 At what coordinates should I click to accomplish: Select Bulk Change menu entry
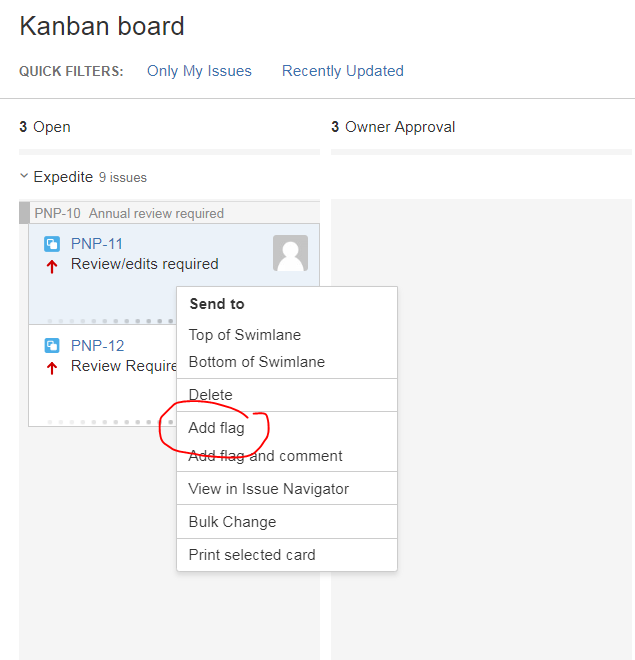coord(232,522)
